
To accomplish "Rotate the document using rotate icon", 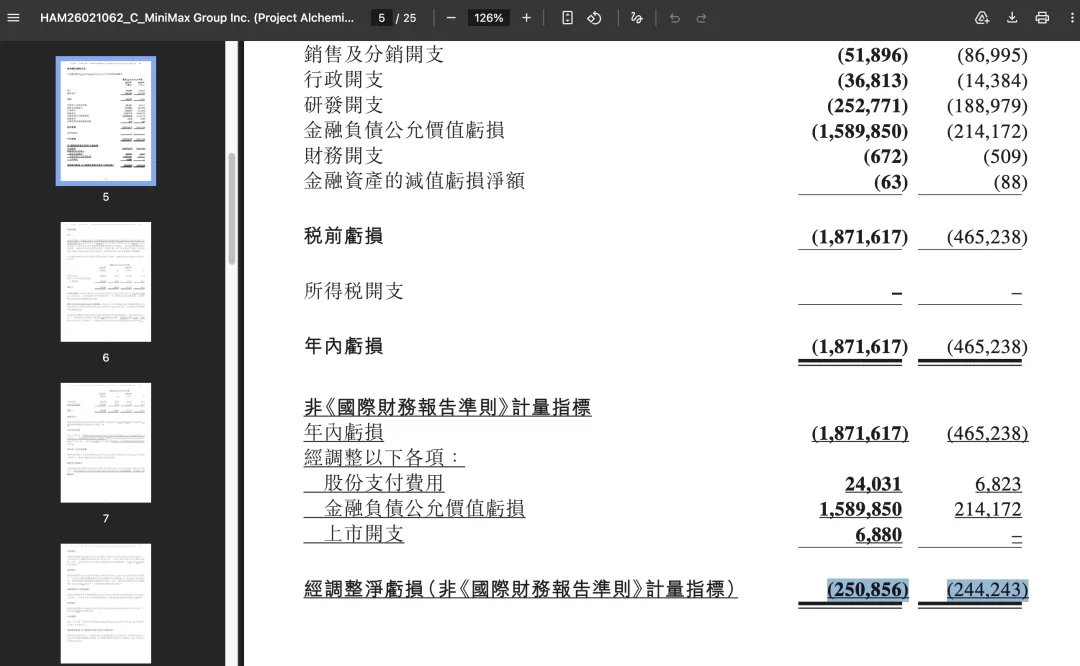I will (x=595, y=17).
